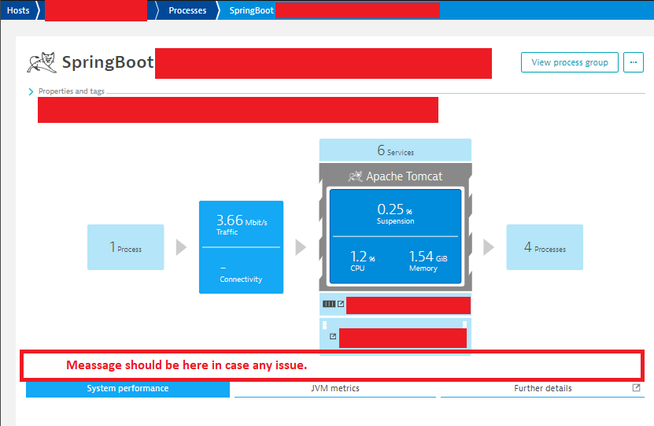Screen dimensions: 654x426
Task: Open the Hosts breadcrumb
Action: point(18,10)
